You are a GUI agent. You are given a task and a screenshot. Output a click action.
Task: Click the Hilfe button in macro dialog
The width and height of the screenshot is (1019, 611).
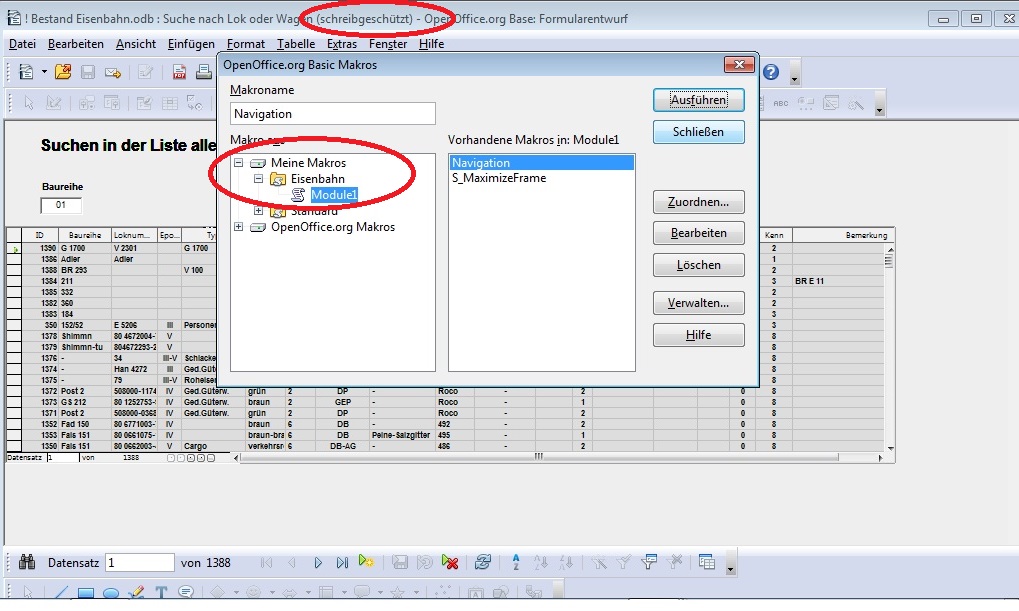(699, 335)
